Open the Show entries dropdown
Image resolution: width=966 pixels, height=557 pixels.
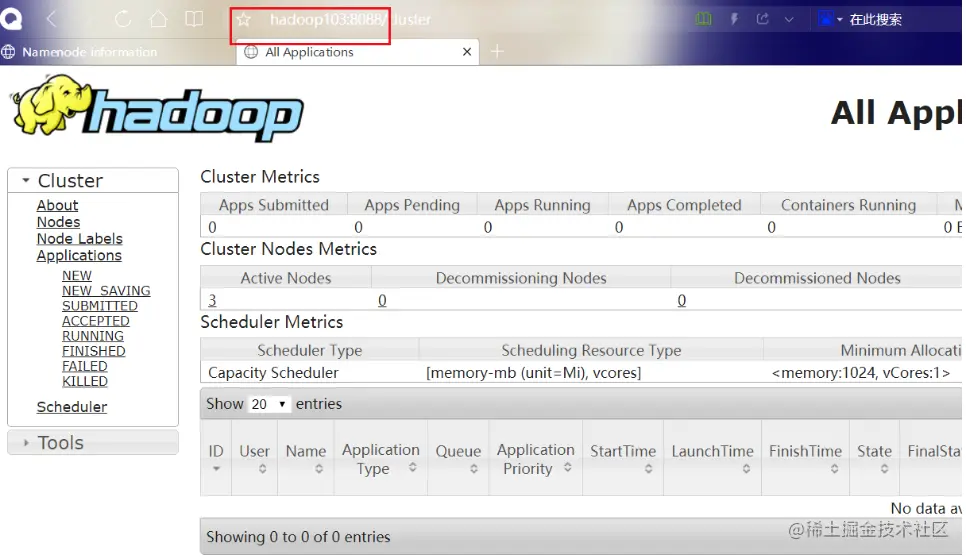[269, 404]
